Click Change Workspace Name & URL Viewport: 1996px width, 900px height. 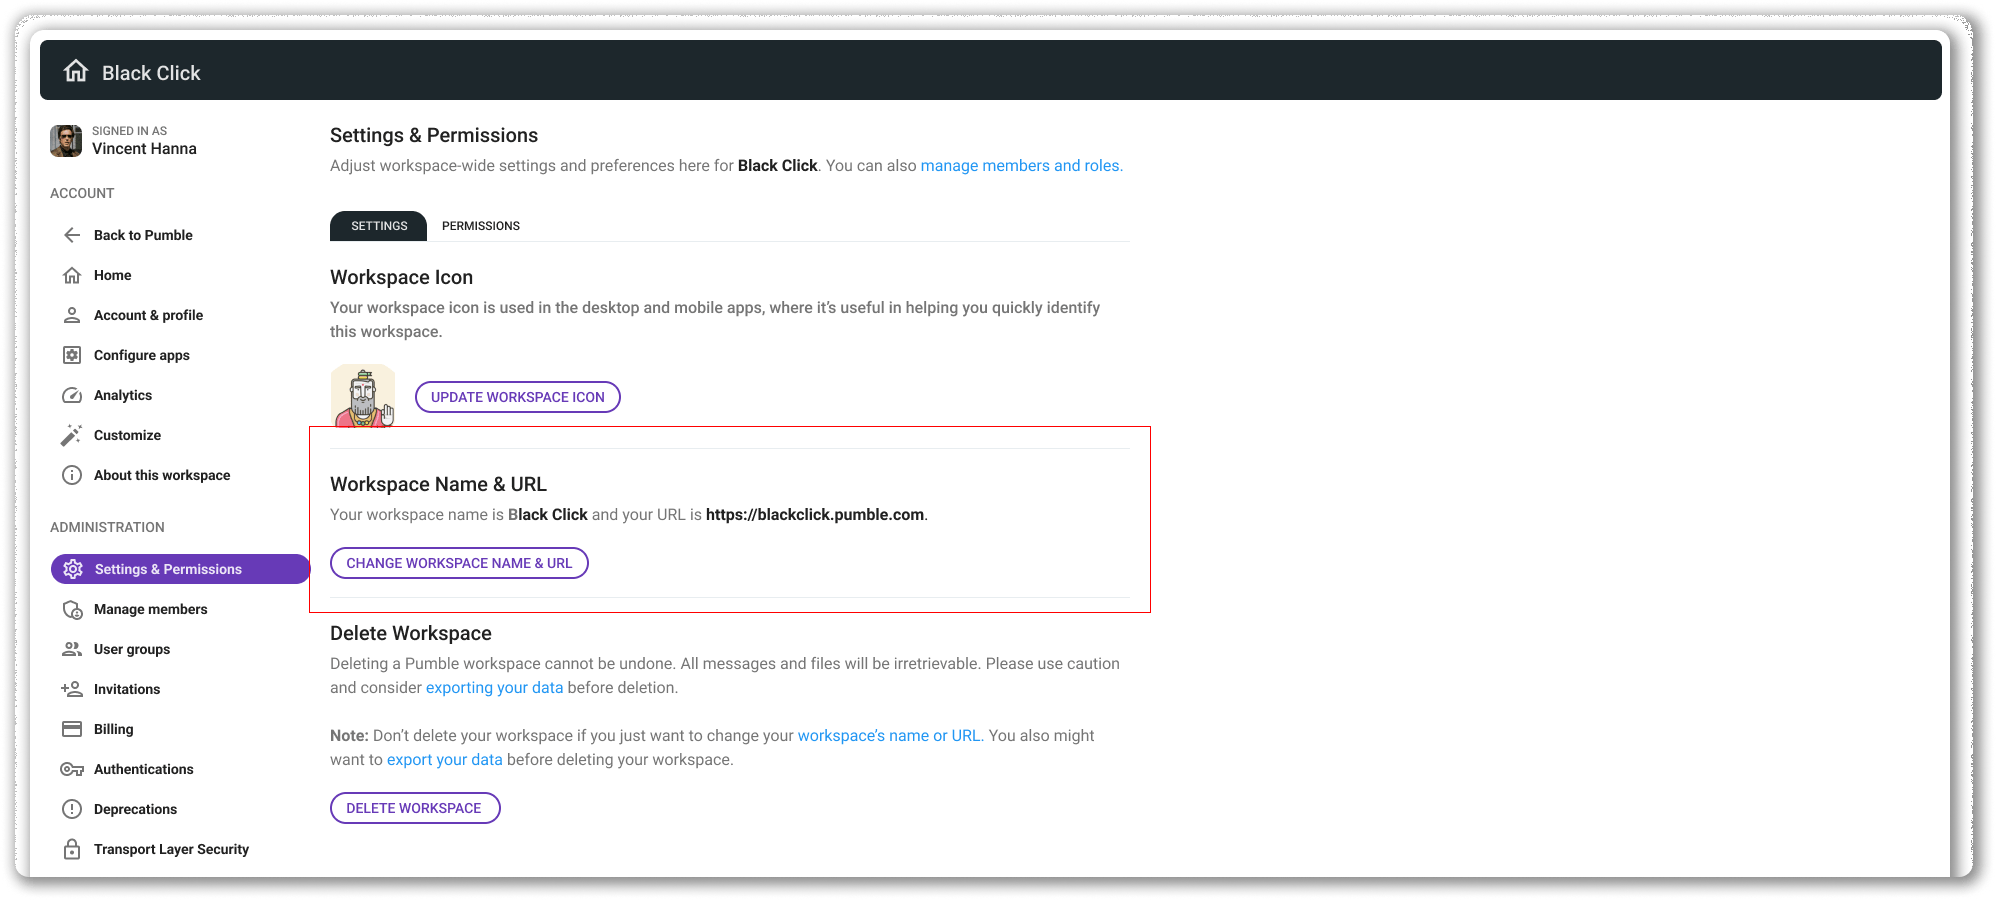pyautogui.click(x=458, y=563)
